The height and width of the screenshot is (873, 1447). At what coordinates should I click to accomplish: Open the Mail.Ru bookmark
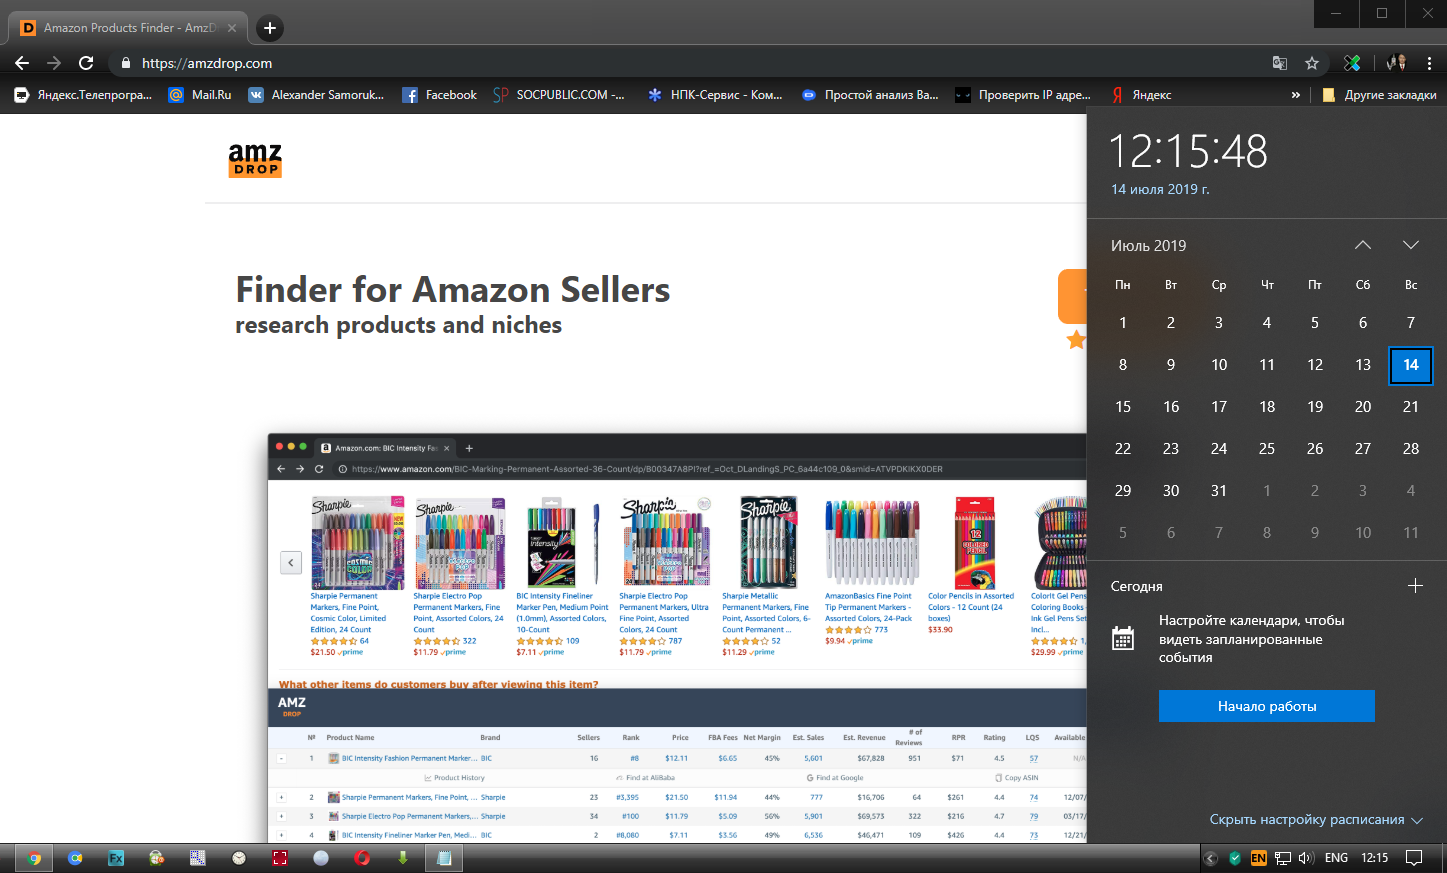[x=200, y=95]
